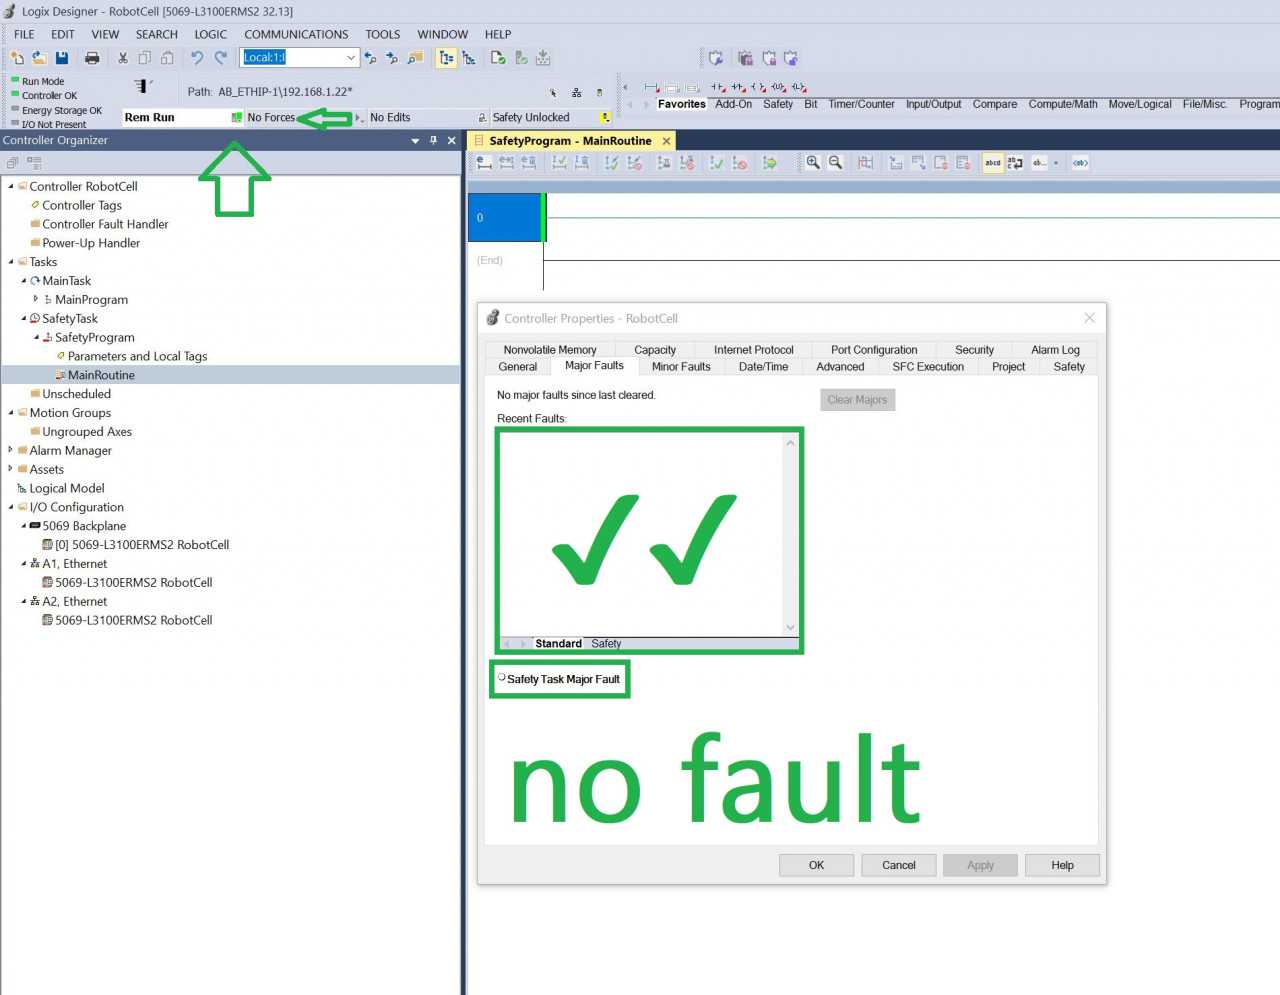Image resolution: width=1280 pixels, height=995 pixels.
Task: Close the SafetyProgram - MainRoutine tab
Action: pyautogui.click(x=667, y=141)
